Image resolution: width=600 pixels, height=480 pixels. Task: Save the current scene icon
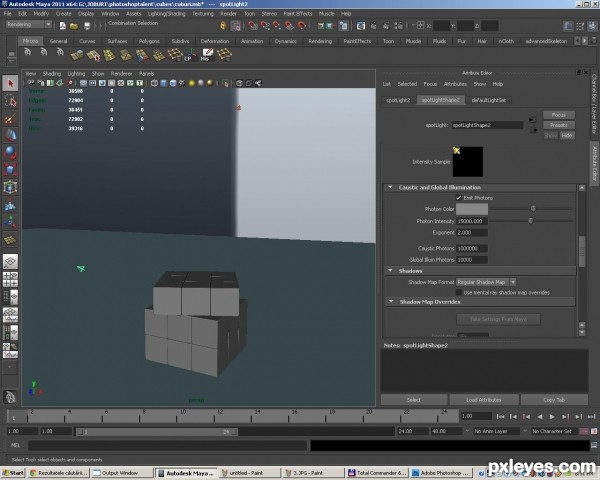point(87,26)
